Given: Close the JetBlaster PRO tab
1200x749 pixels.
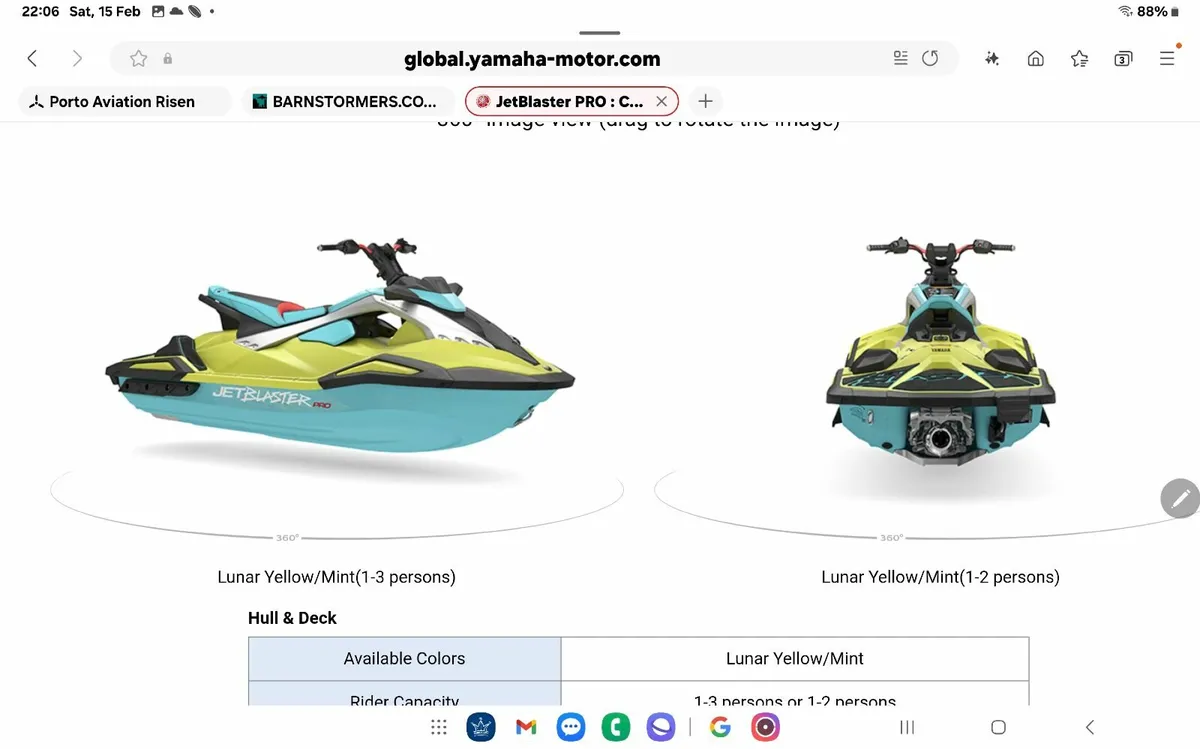Looking at the screenshot, I should click(661, 101).
